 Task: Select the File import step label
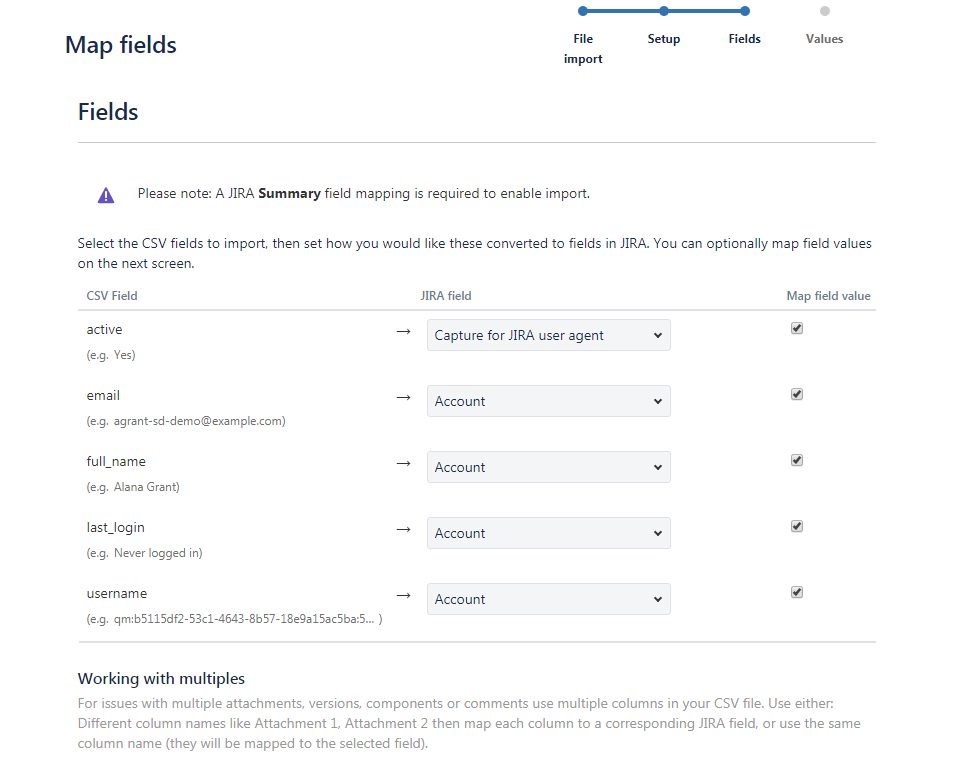tap(583, 49)
